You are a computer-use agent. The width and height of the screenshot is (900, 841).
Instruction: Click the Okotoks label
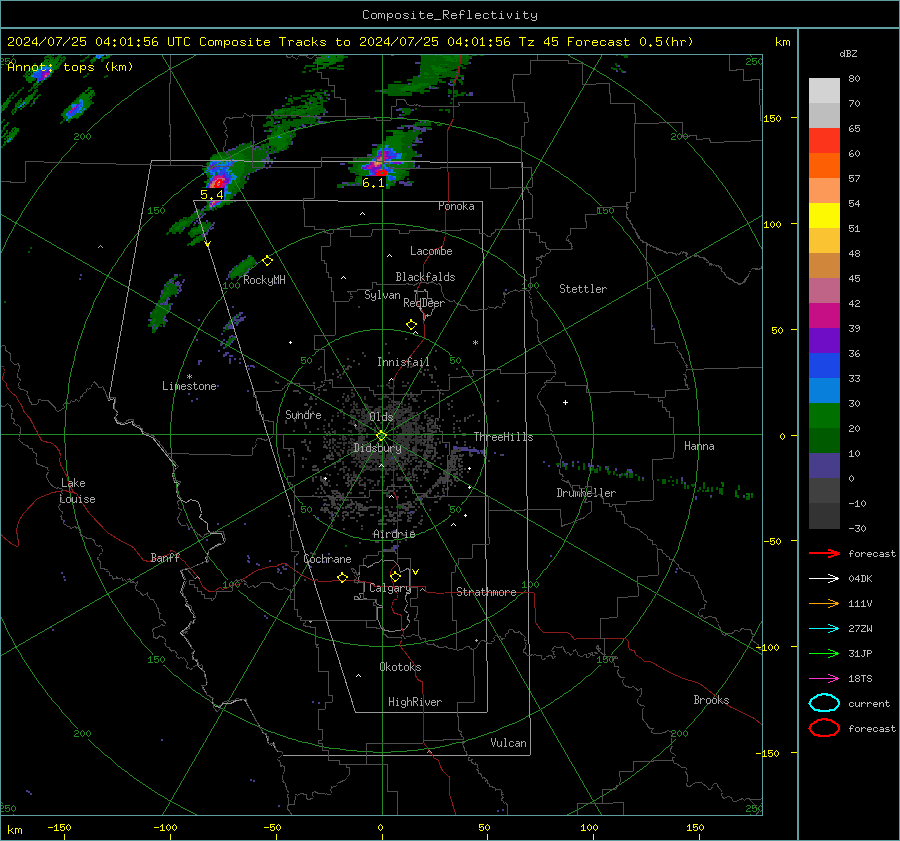(400, 667)
